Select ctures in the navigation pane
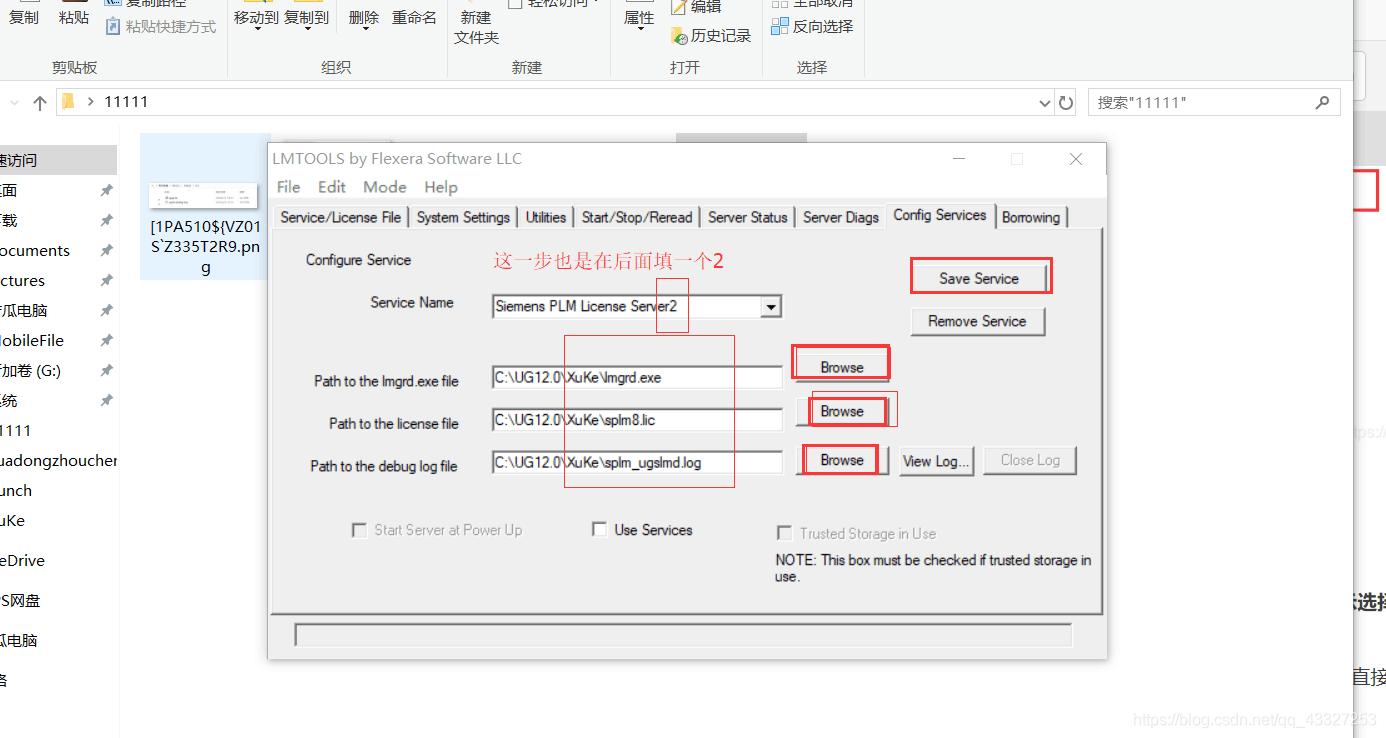Image resolution: width=1386 pixels, height=738 pixels. (22, 280)
